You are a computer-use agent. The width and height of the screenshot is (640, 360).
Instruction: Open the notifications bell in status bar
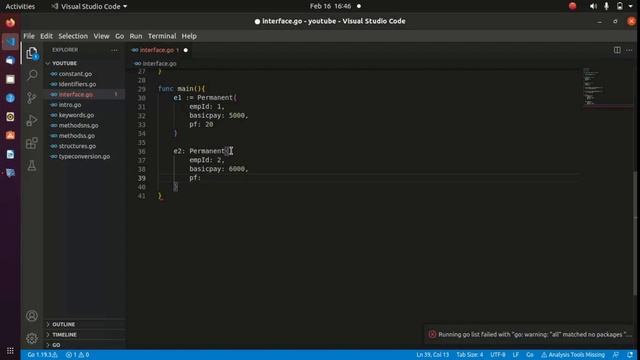click(630, 355)
